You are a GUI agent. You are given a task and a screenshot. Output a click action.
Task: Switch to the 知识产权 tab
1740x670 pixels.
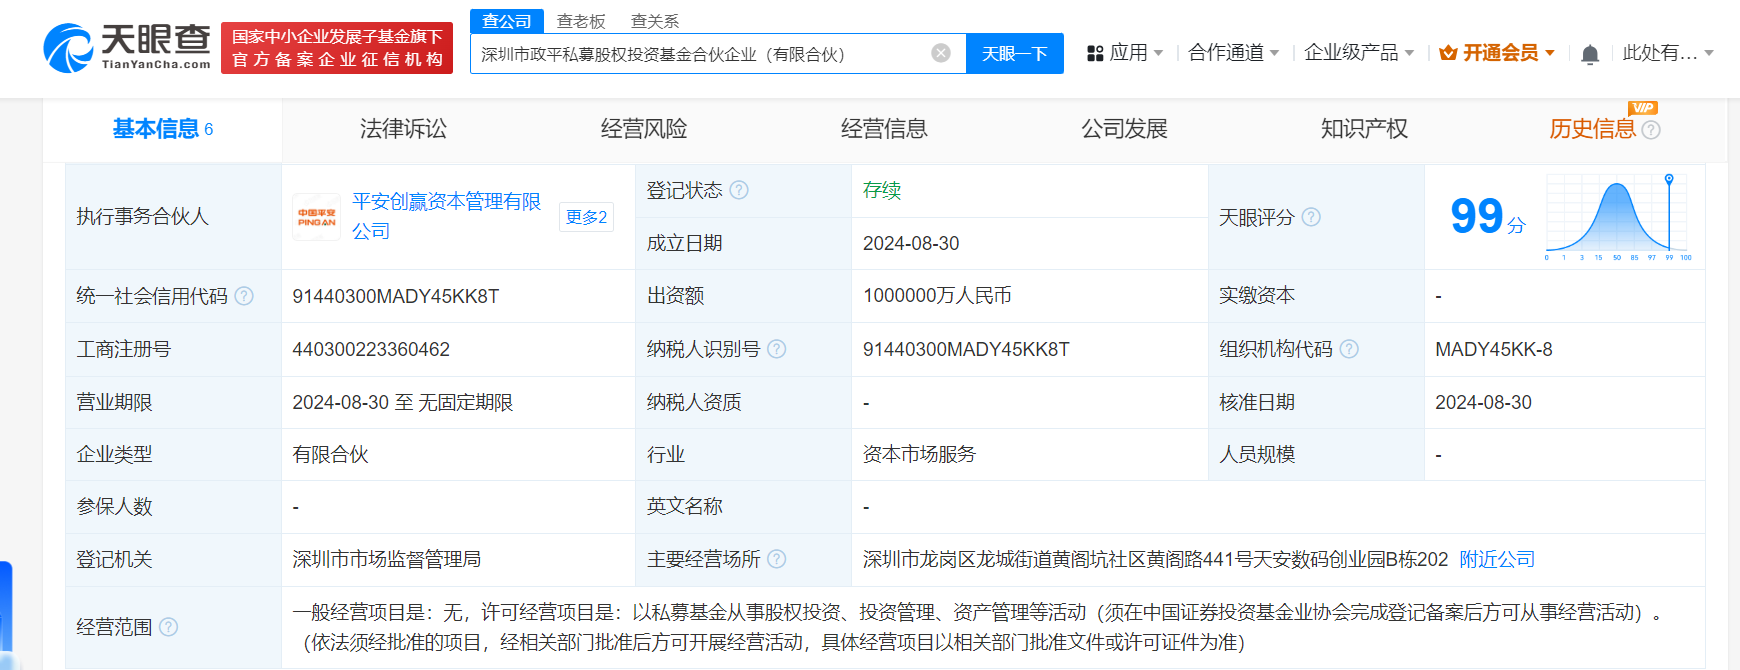coord(1364,129)
